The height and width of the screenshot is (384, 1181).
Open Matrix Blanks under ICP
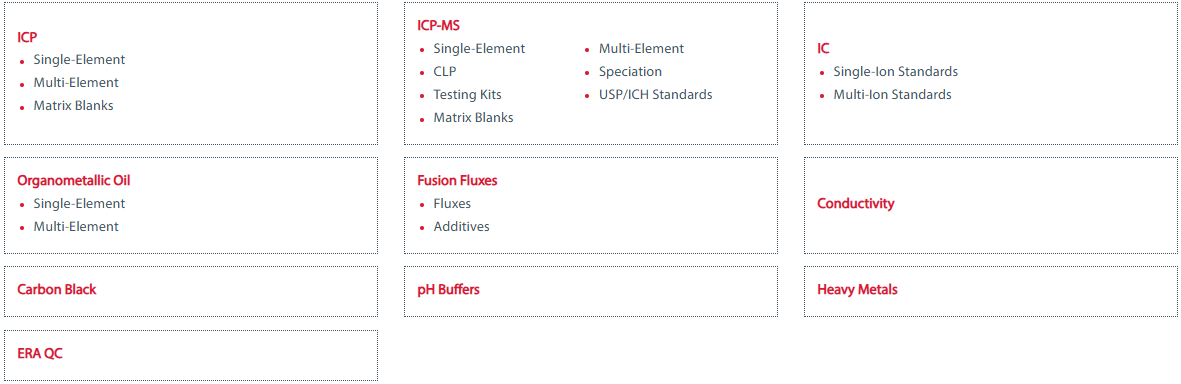click(73, 105)
